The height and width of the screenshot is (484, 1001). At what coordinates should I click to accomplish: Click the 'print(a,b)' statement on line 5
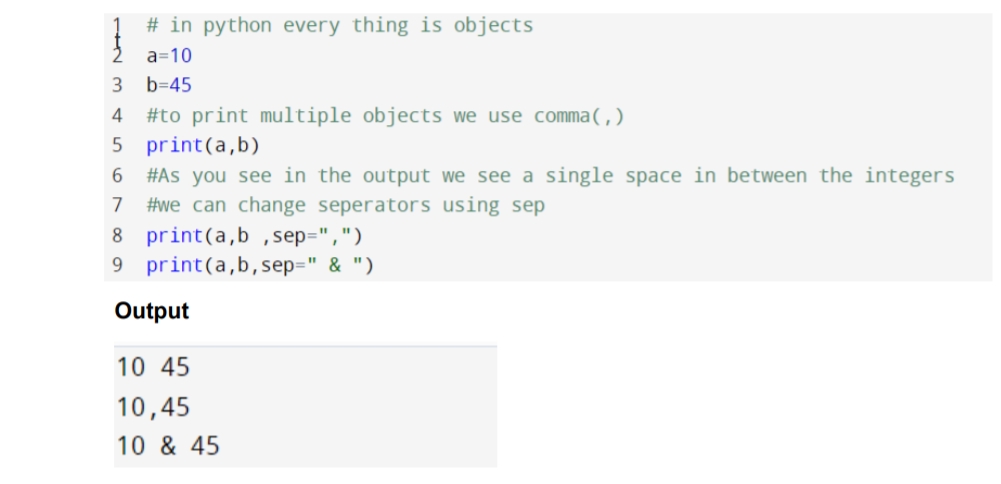pyautogui.click(x=203, y=146)
